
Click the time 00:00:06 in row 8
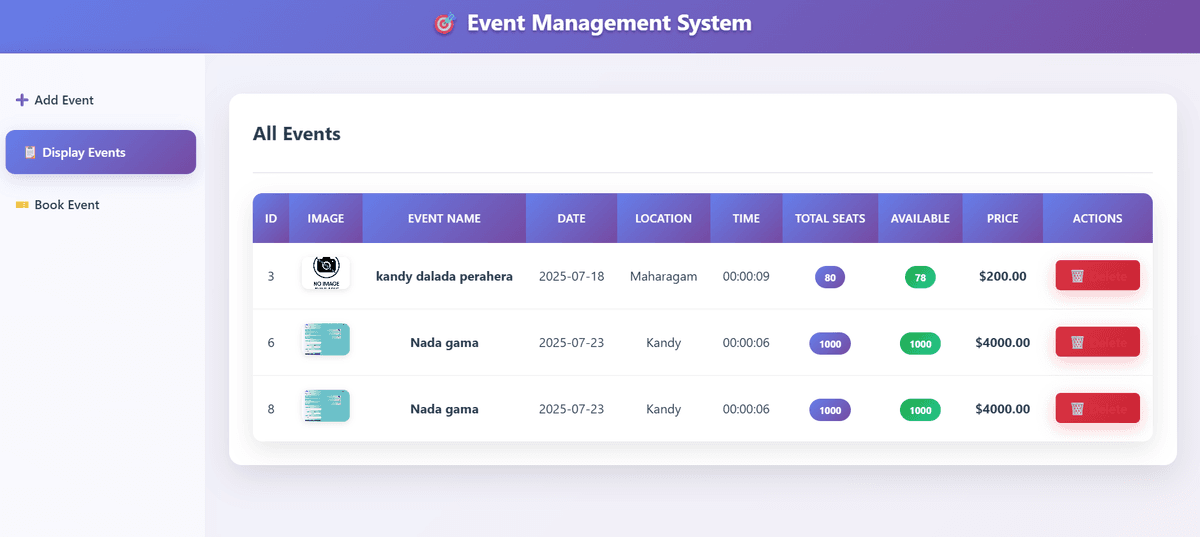(x=746, y=409)
